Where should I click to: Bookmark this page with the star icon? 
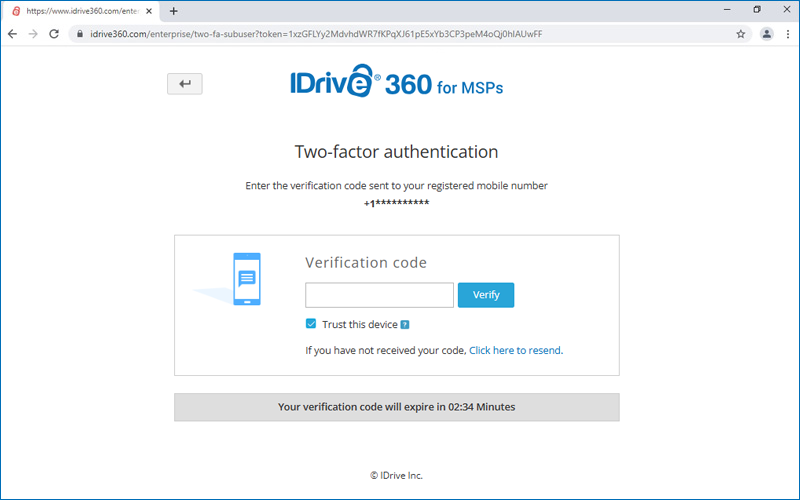[741, 34]
